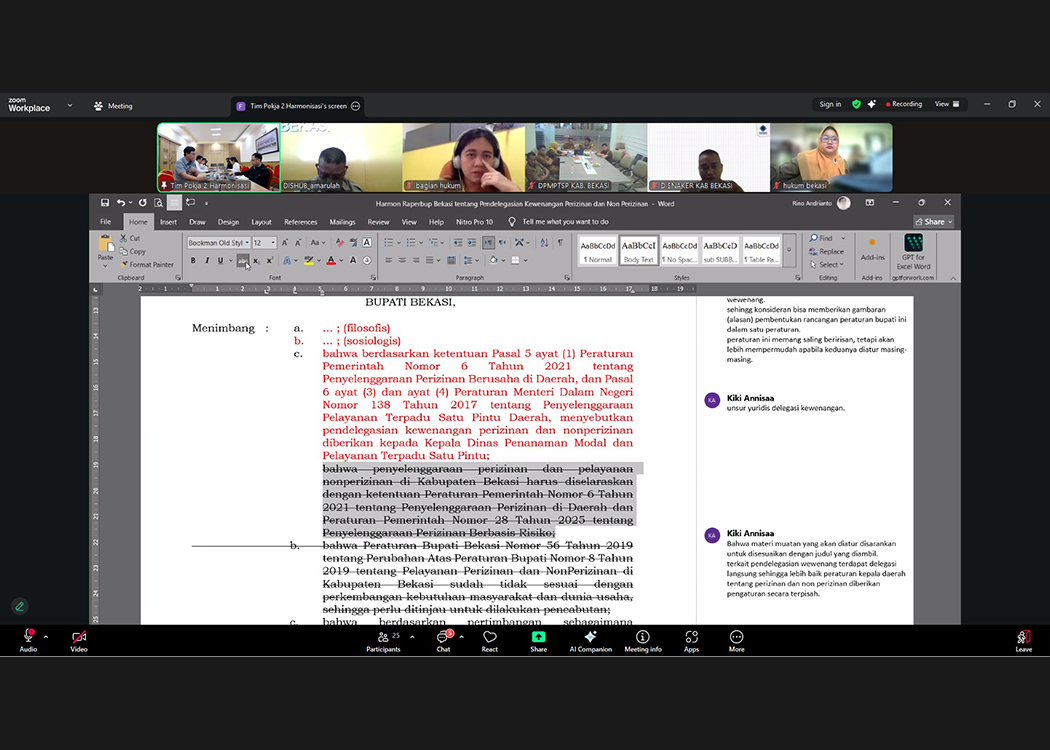Switch to the References ribbon tab

[300, 222]
